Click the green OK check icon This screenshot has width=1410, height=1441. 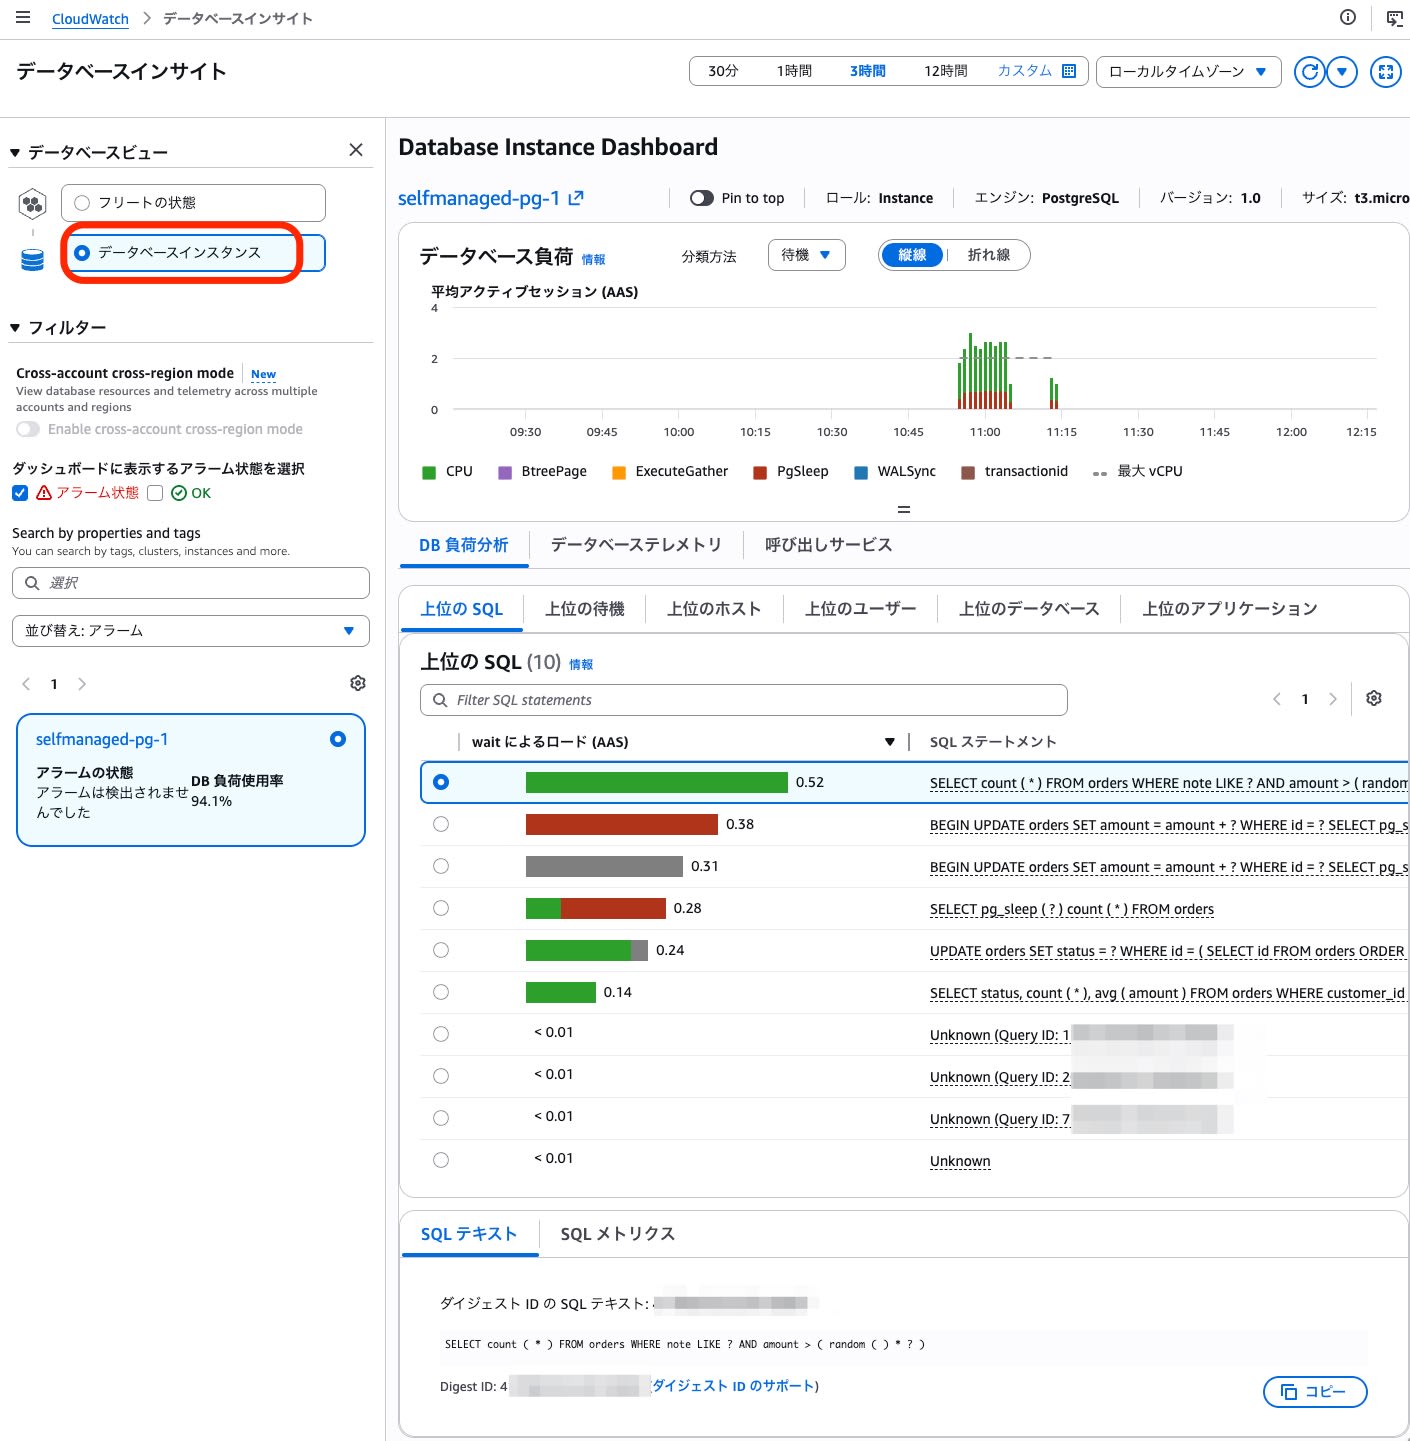[179, 493]
